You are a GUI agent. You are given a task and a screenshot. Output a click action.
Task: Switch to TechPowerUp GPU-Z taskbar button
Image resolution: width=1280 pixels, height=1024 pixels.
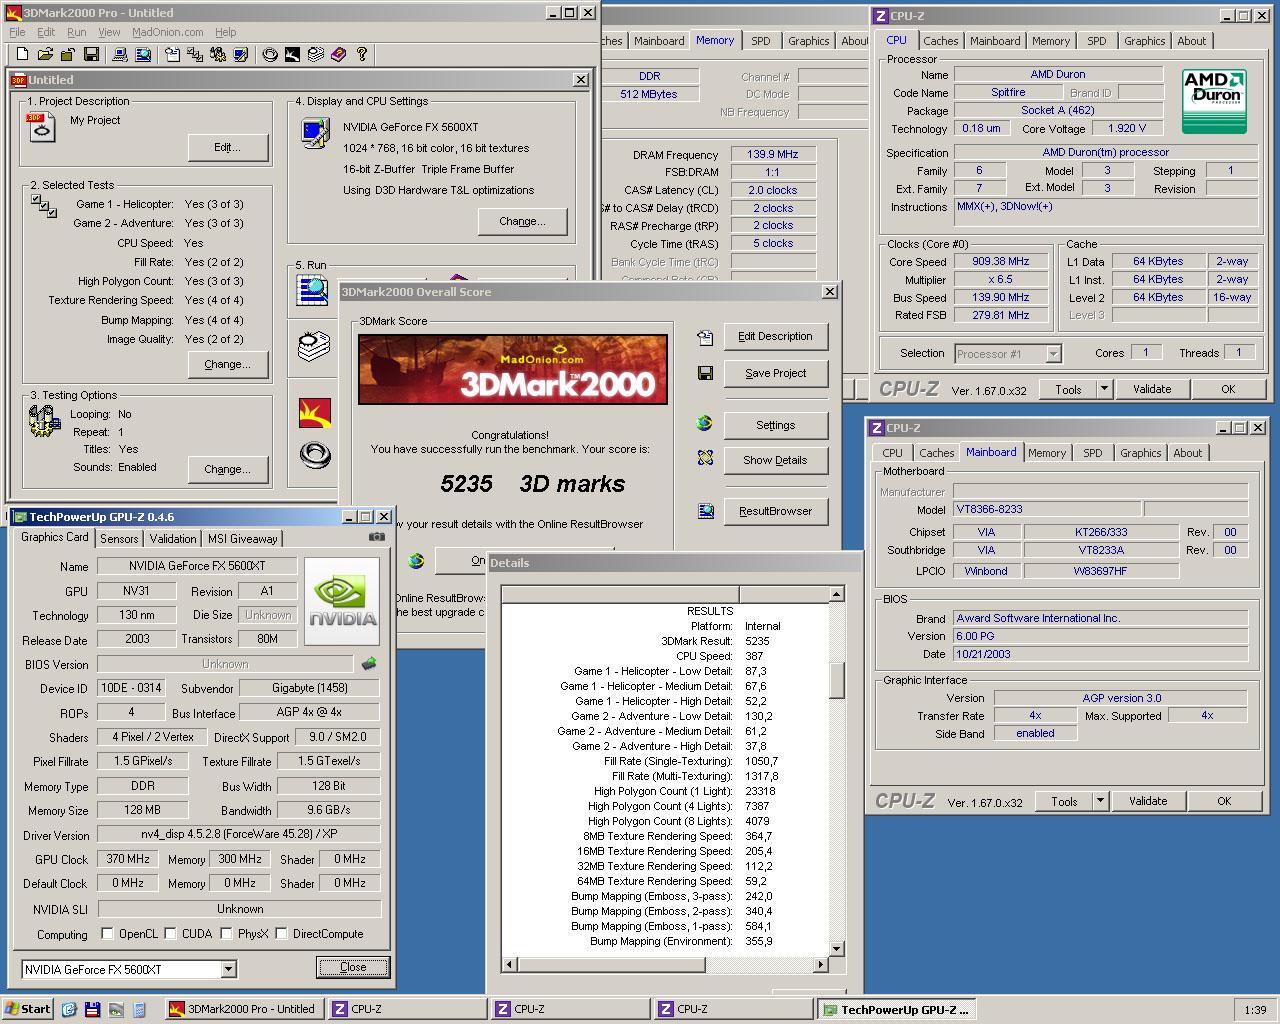[895, 1009]
